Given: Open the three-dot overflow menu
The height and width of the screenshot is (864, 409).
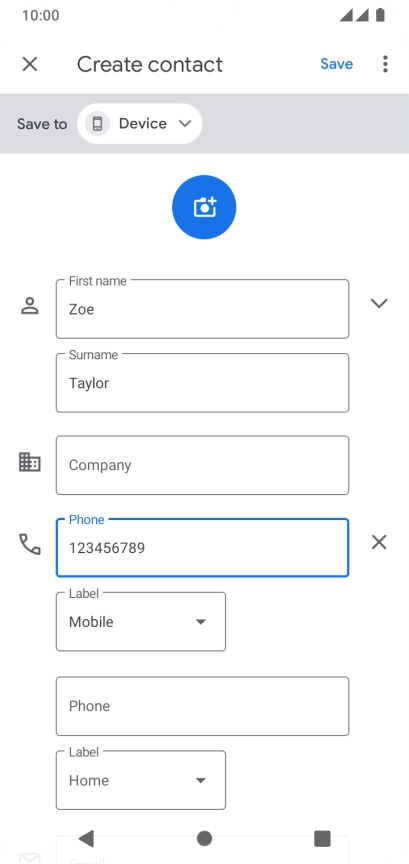Looking at the screenshot, I should 385,64.
